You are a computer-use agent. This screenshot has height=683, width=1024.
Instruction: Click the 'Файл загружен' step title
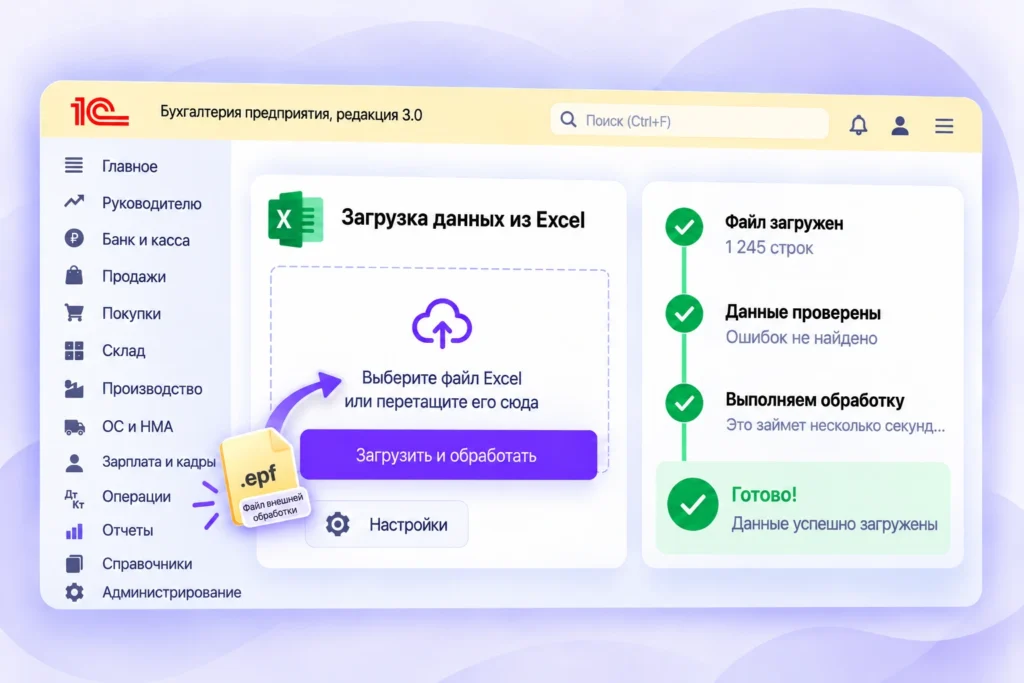[784, 223]
